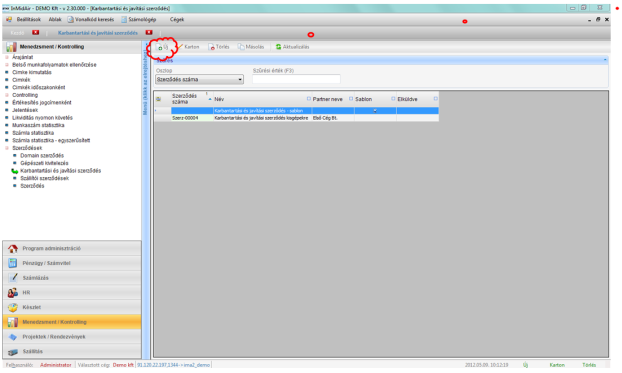Viewport: 622px width, 373px height.
Task: Open Címkék tree item
Action: [21, 80]
